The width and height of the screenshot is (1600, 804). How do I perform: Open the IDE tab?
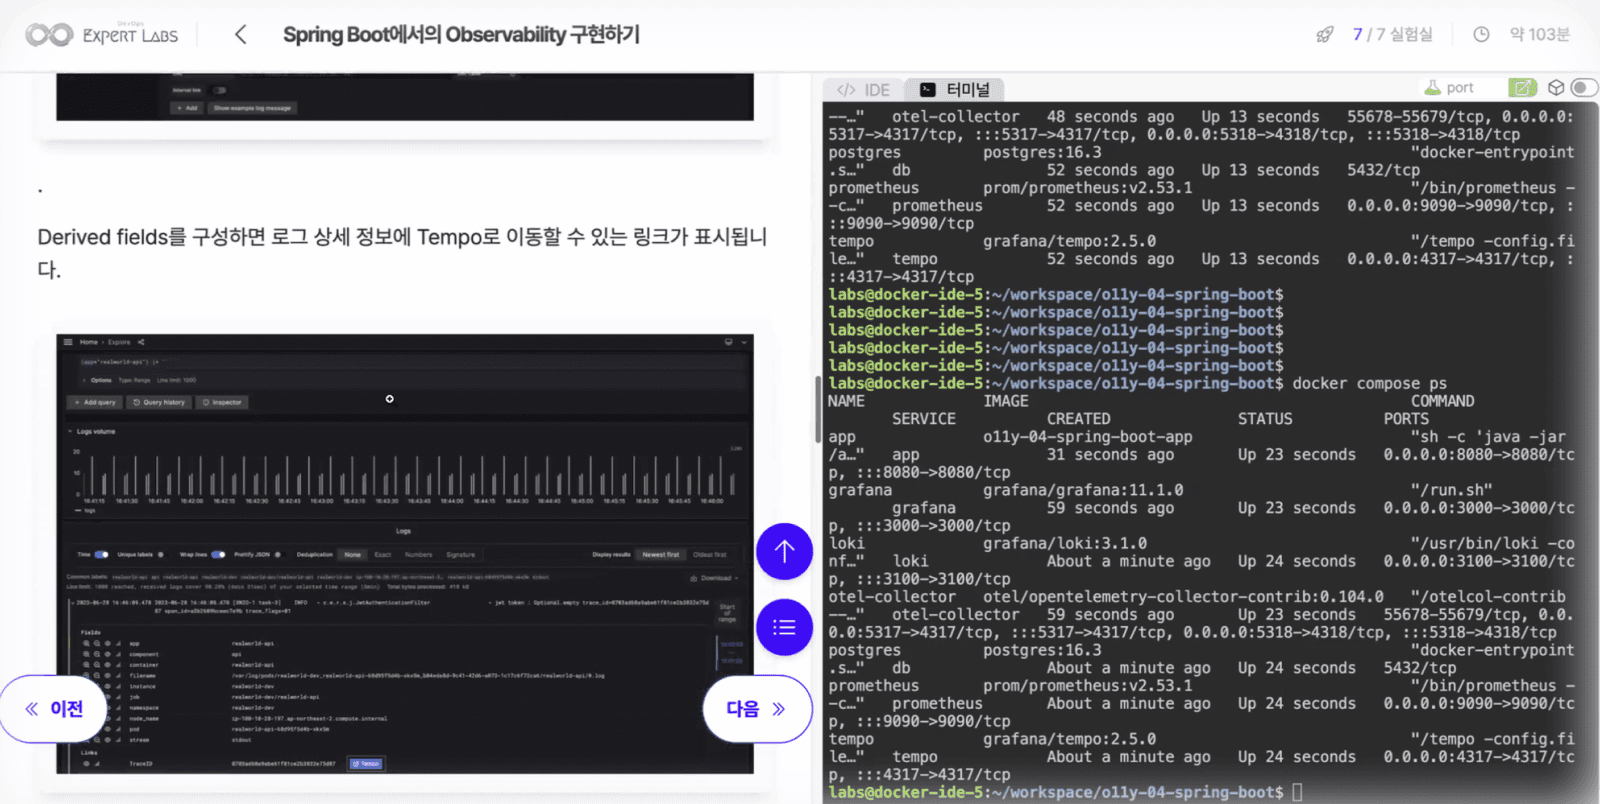click(864, 90)
